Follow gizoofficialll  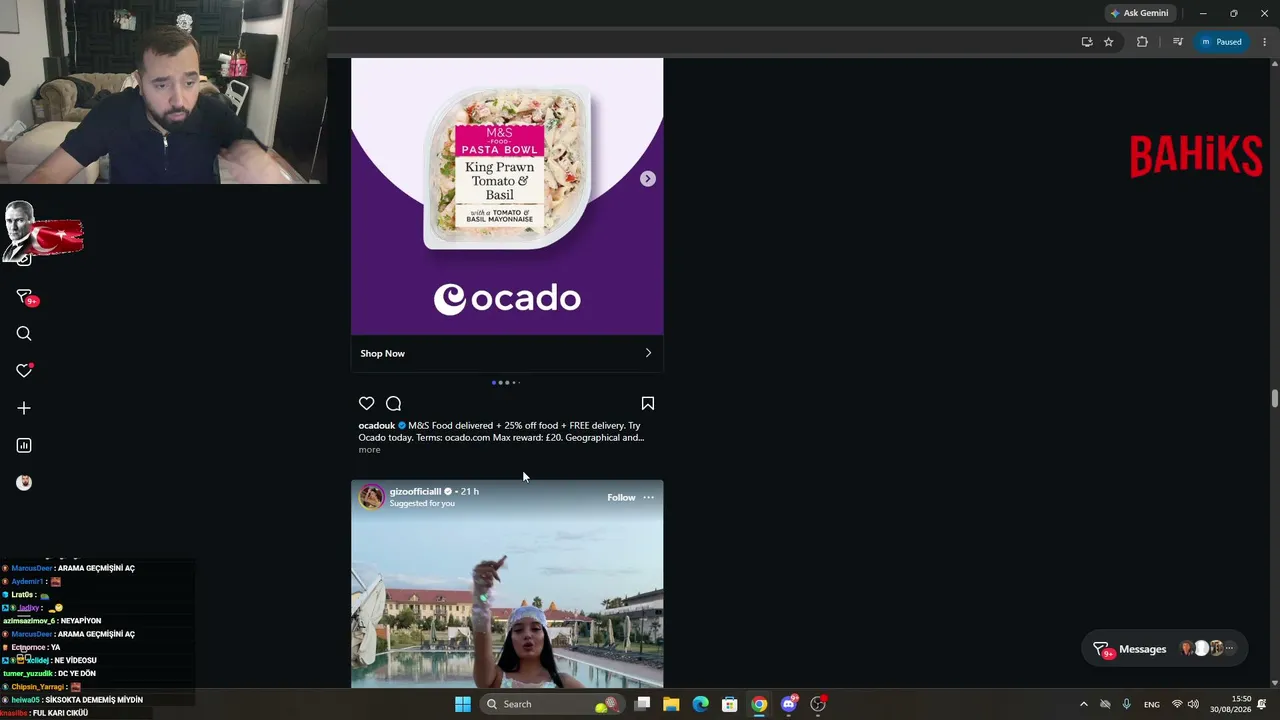click(621, 497)
